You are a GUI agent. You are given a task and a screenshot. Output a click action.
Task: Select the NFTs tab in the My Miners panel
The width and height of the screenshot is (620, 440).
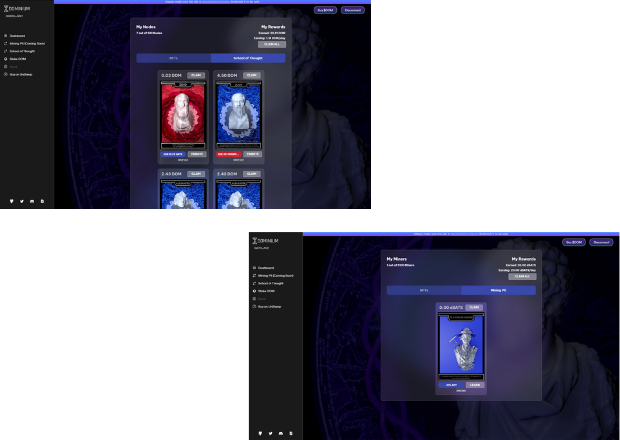point(424,290)
